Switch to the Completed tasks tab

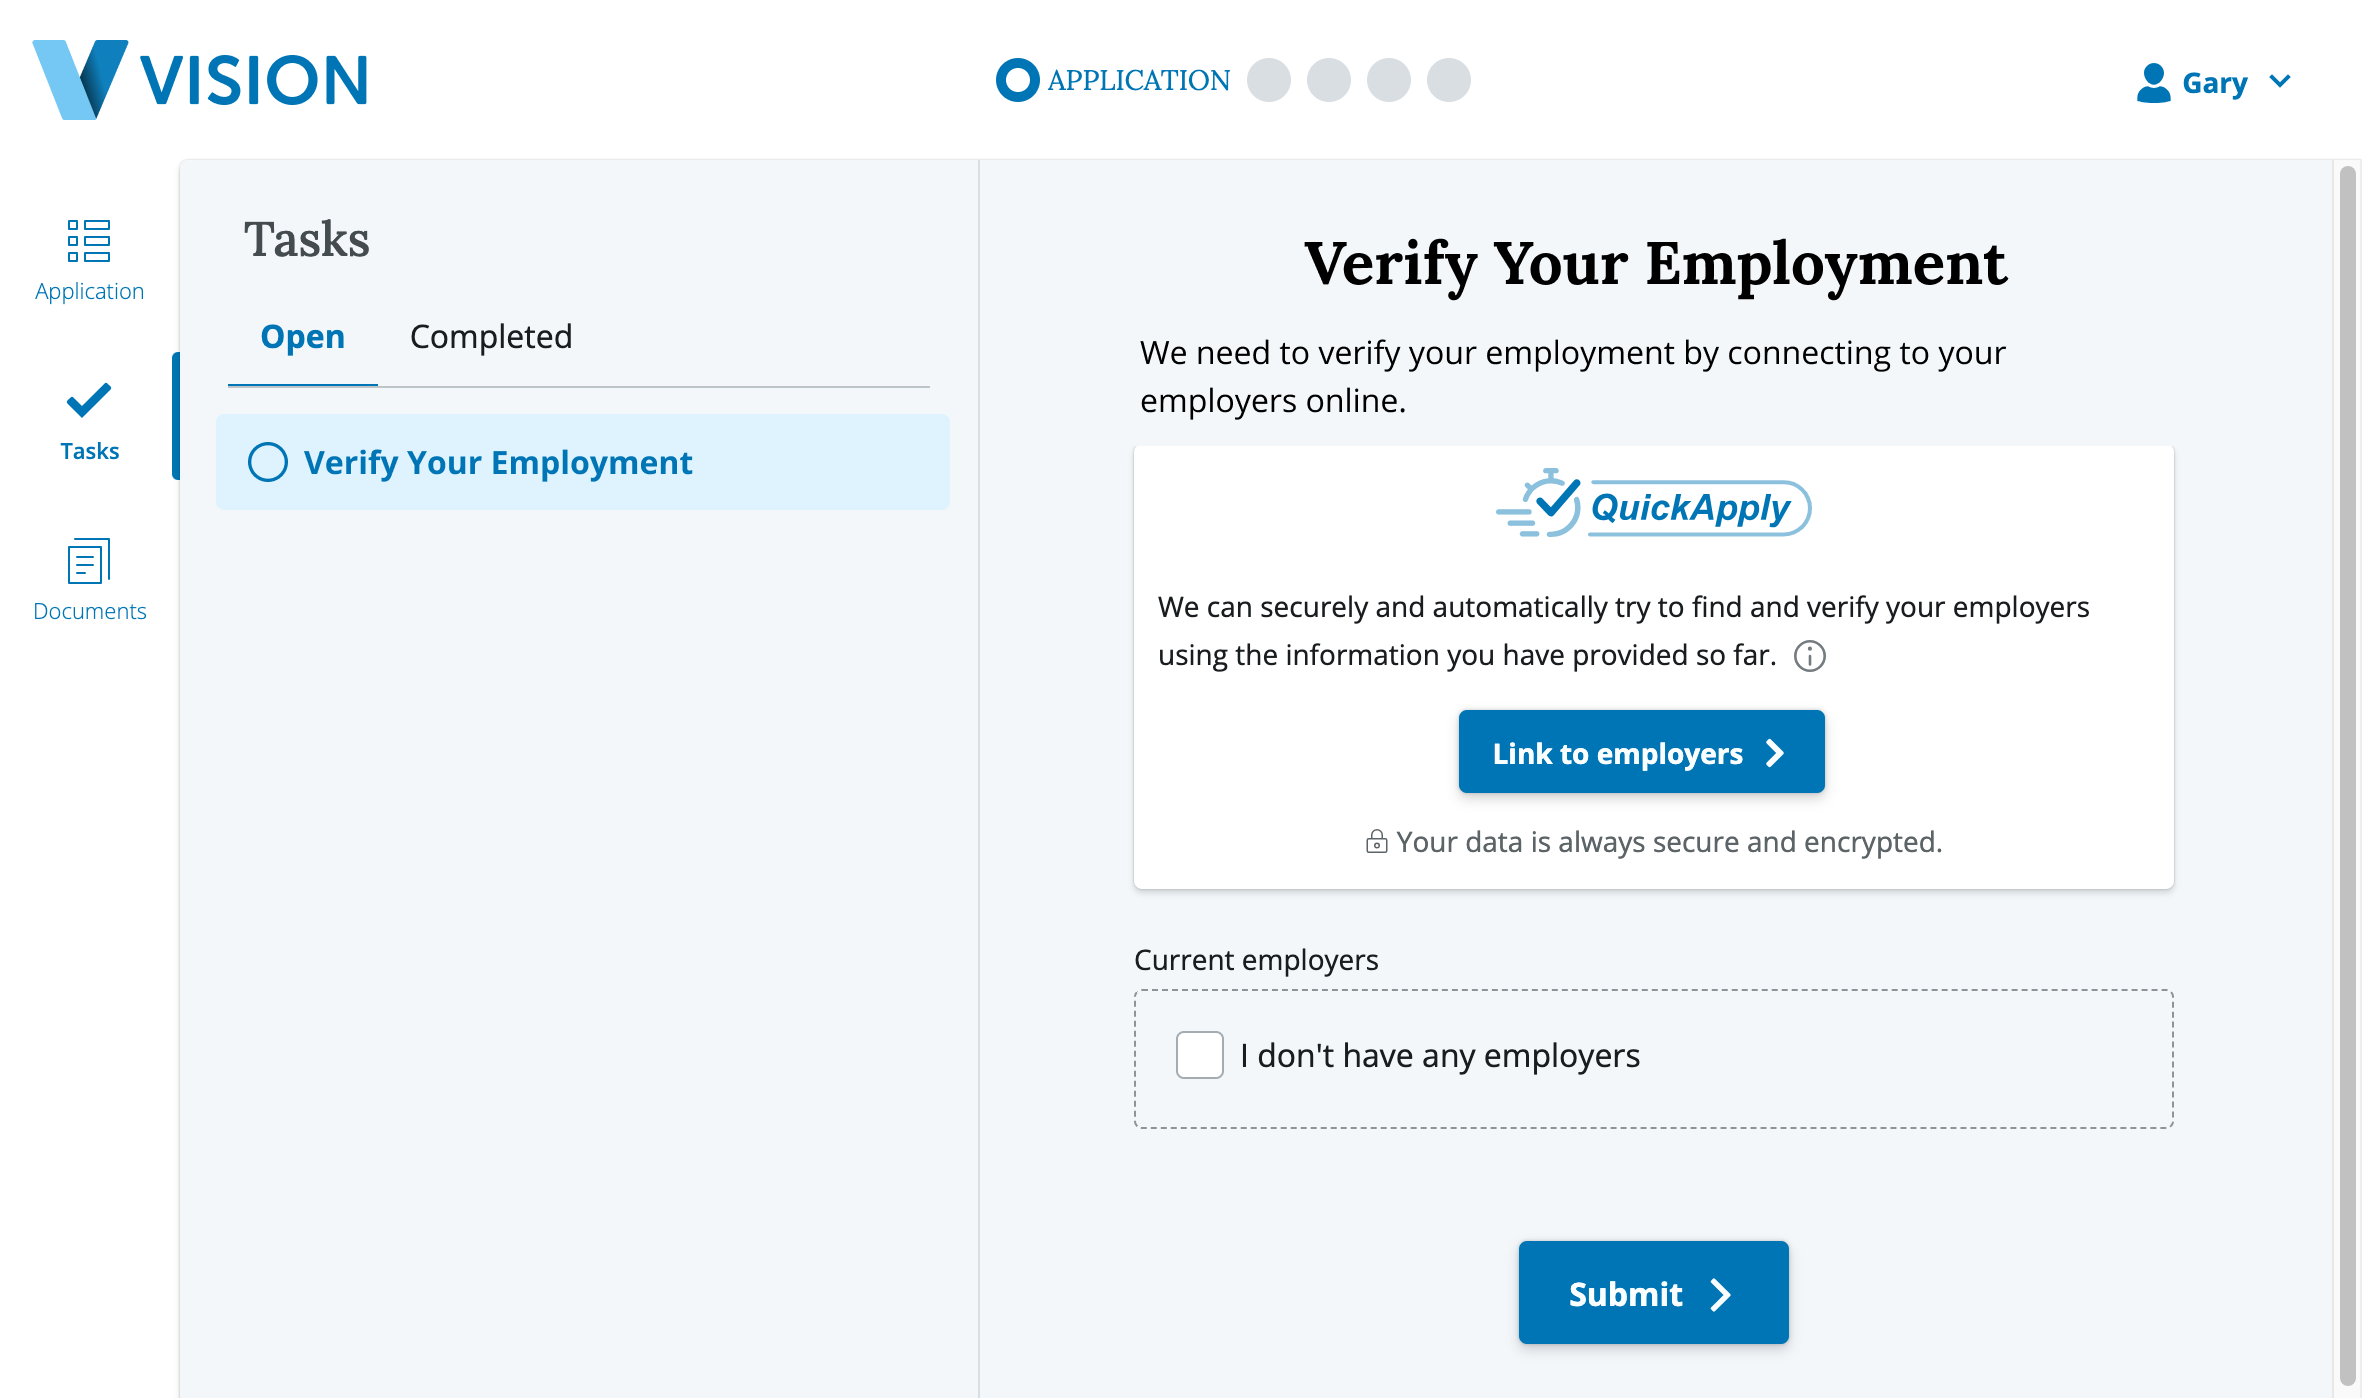click(x=491, y=337)
